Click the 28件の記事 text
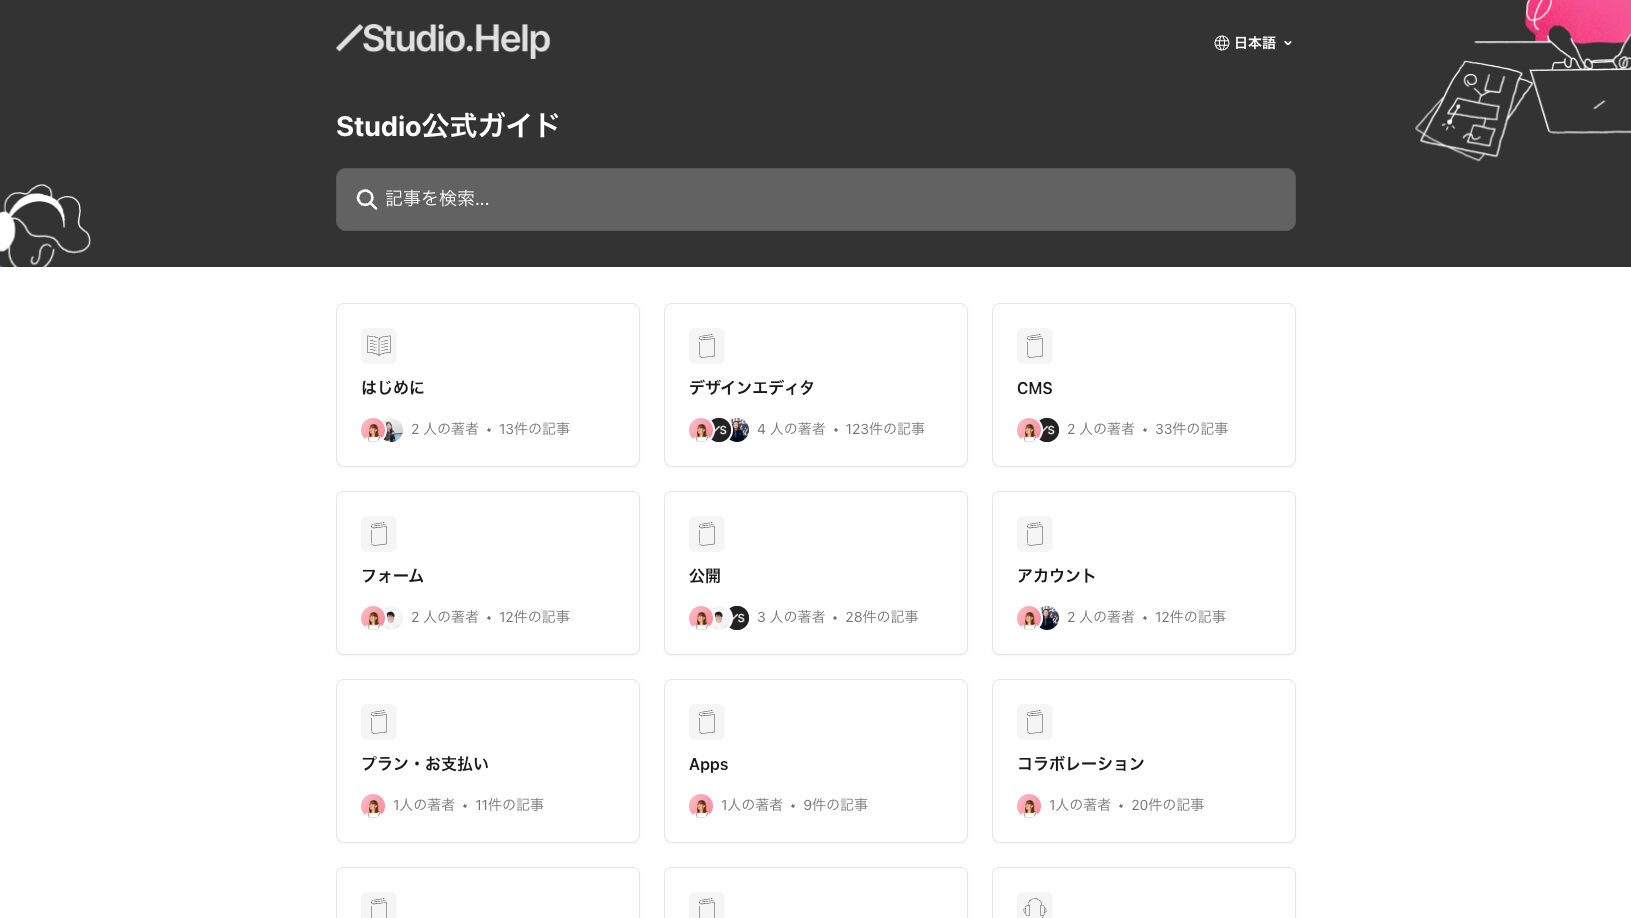This screenshot has width=1631, height=918. [x=881, y=617]
